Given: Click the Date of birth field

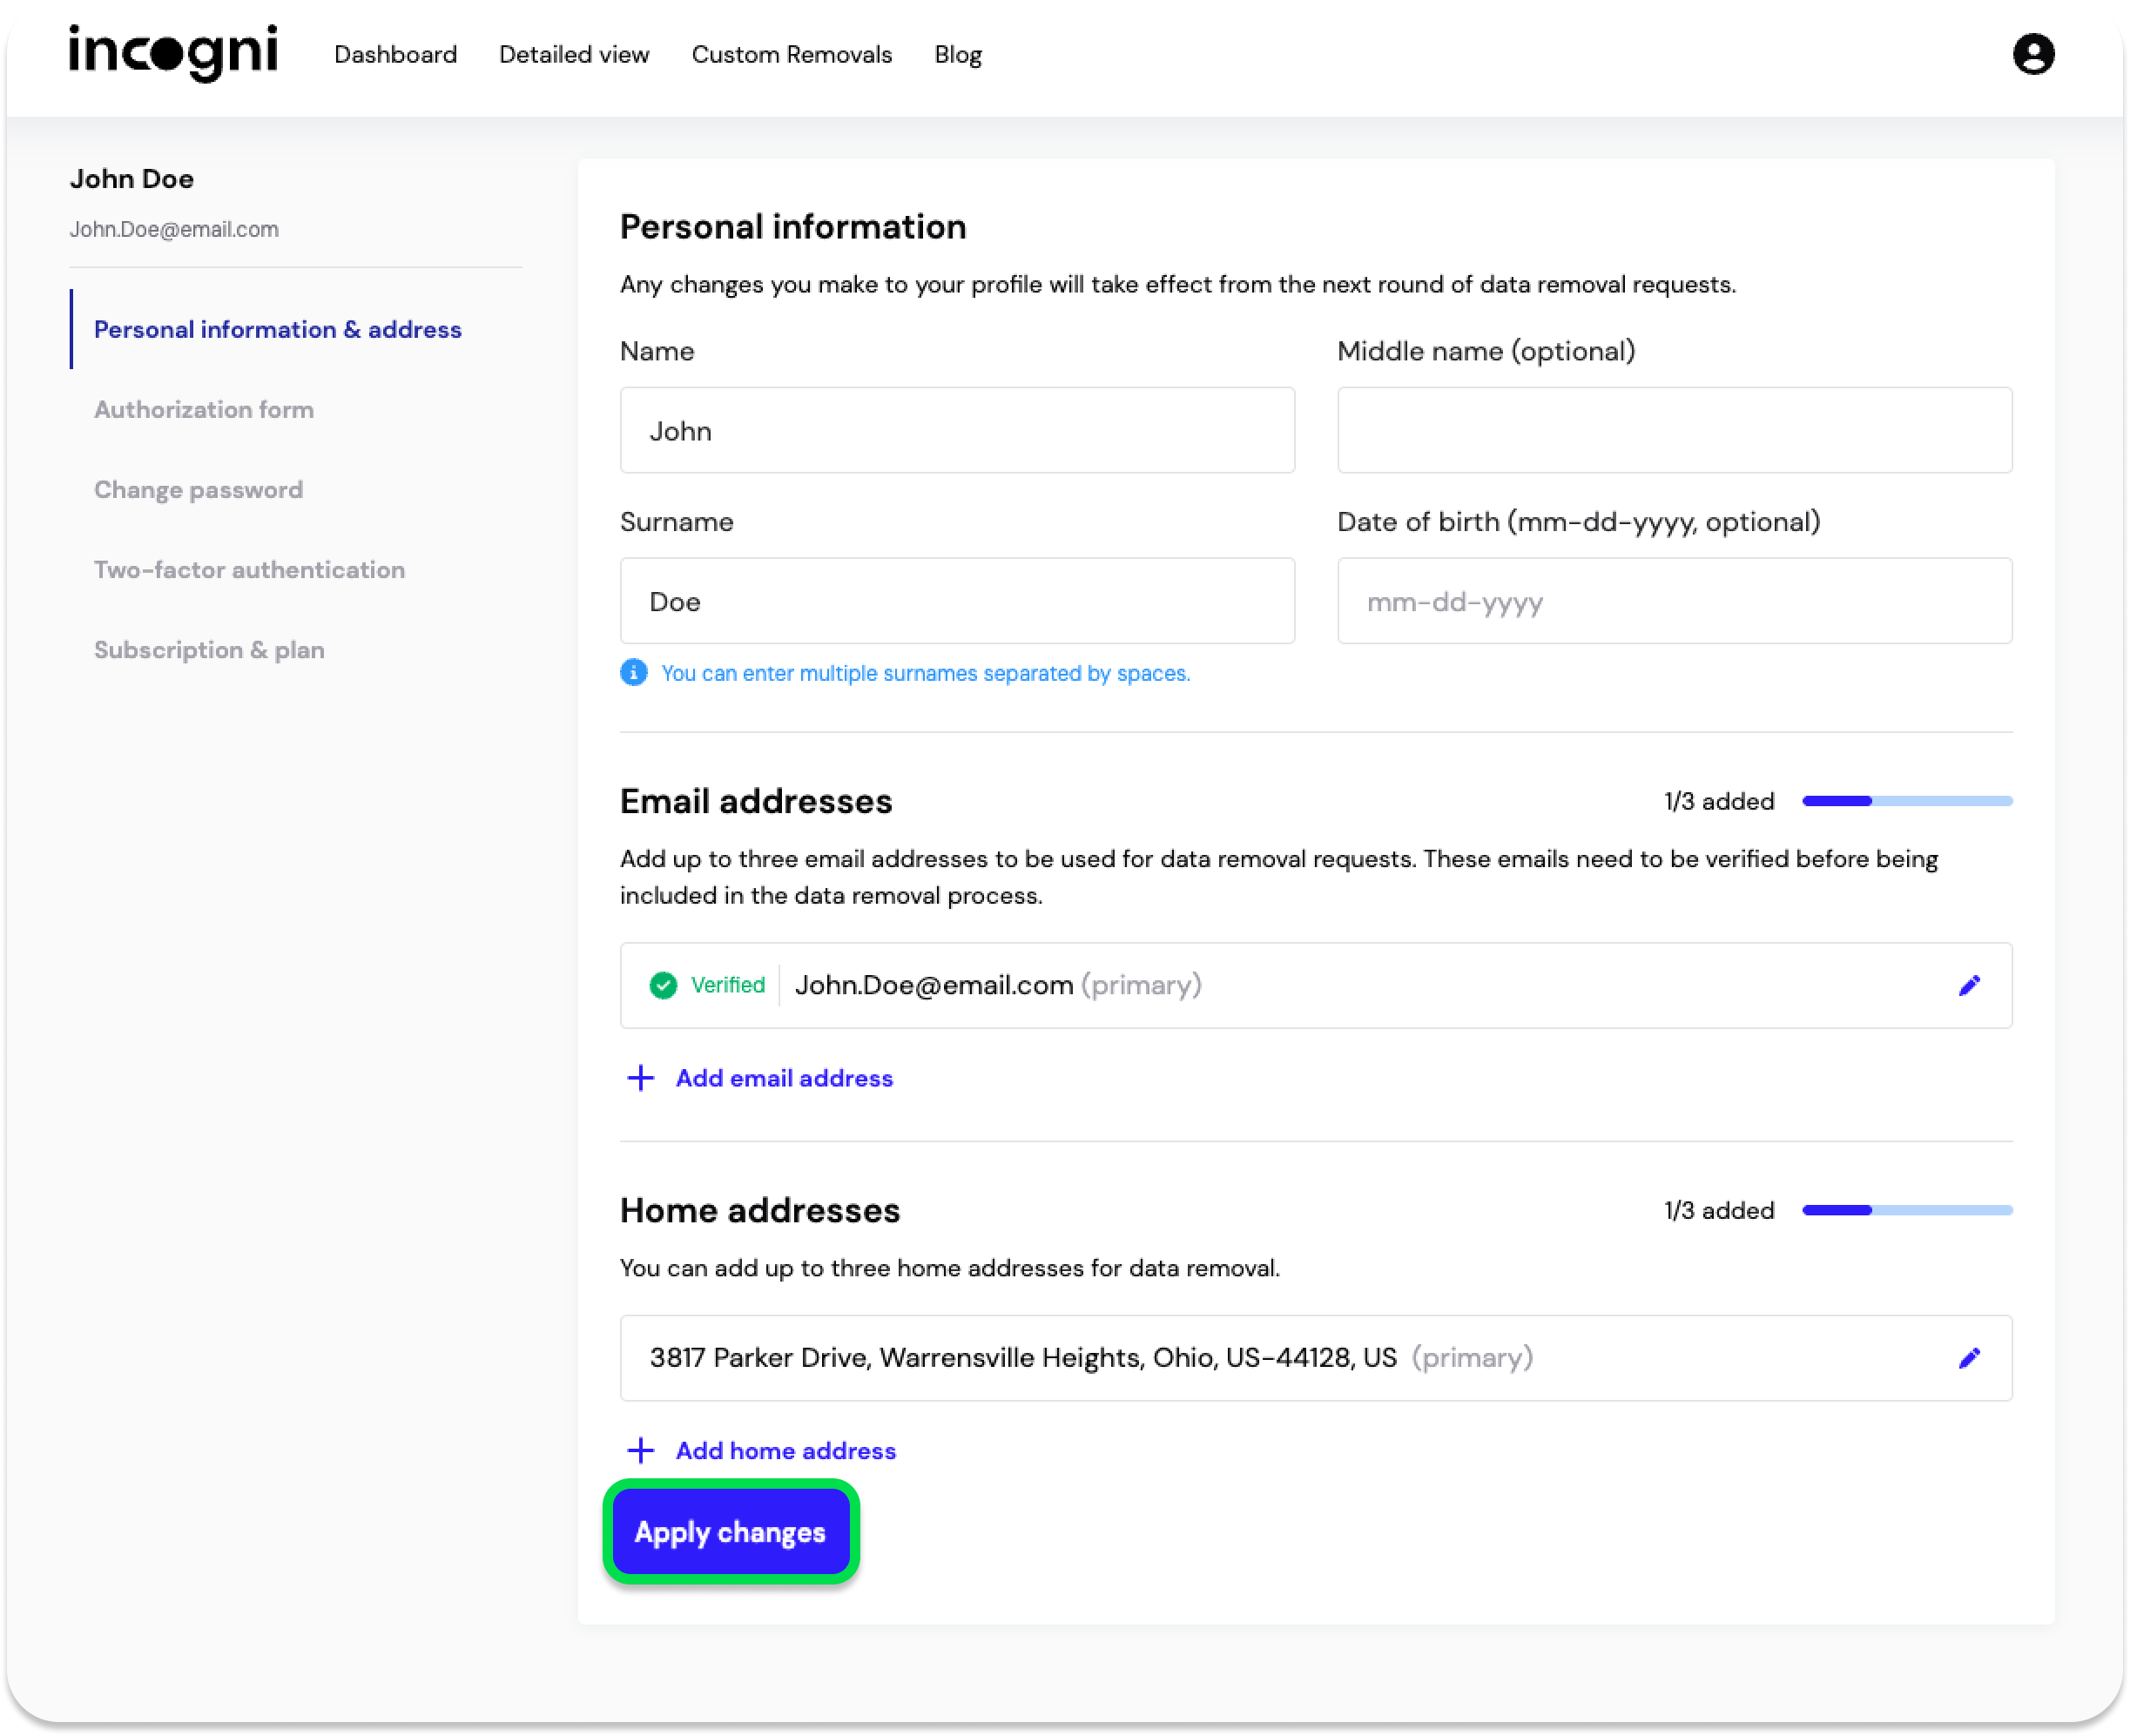Looking at the screenshot, I should [x=1674, y=601].
